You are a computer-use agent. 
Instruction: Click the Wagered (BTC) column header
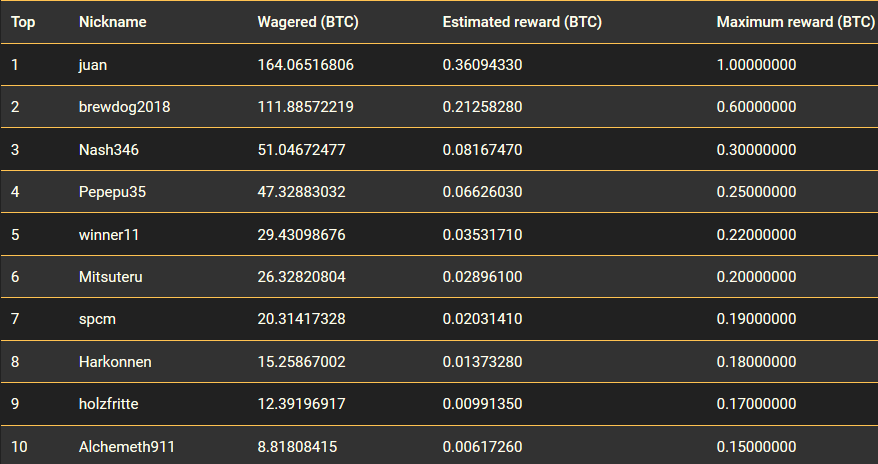click(x=308, y=22)
